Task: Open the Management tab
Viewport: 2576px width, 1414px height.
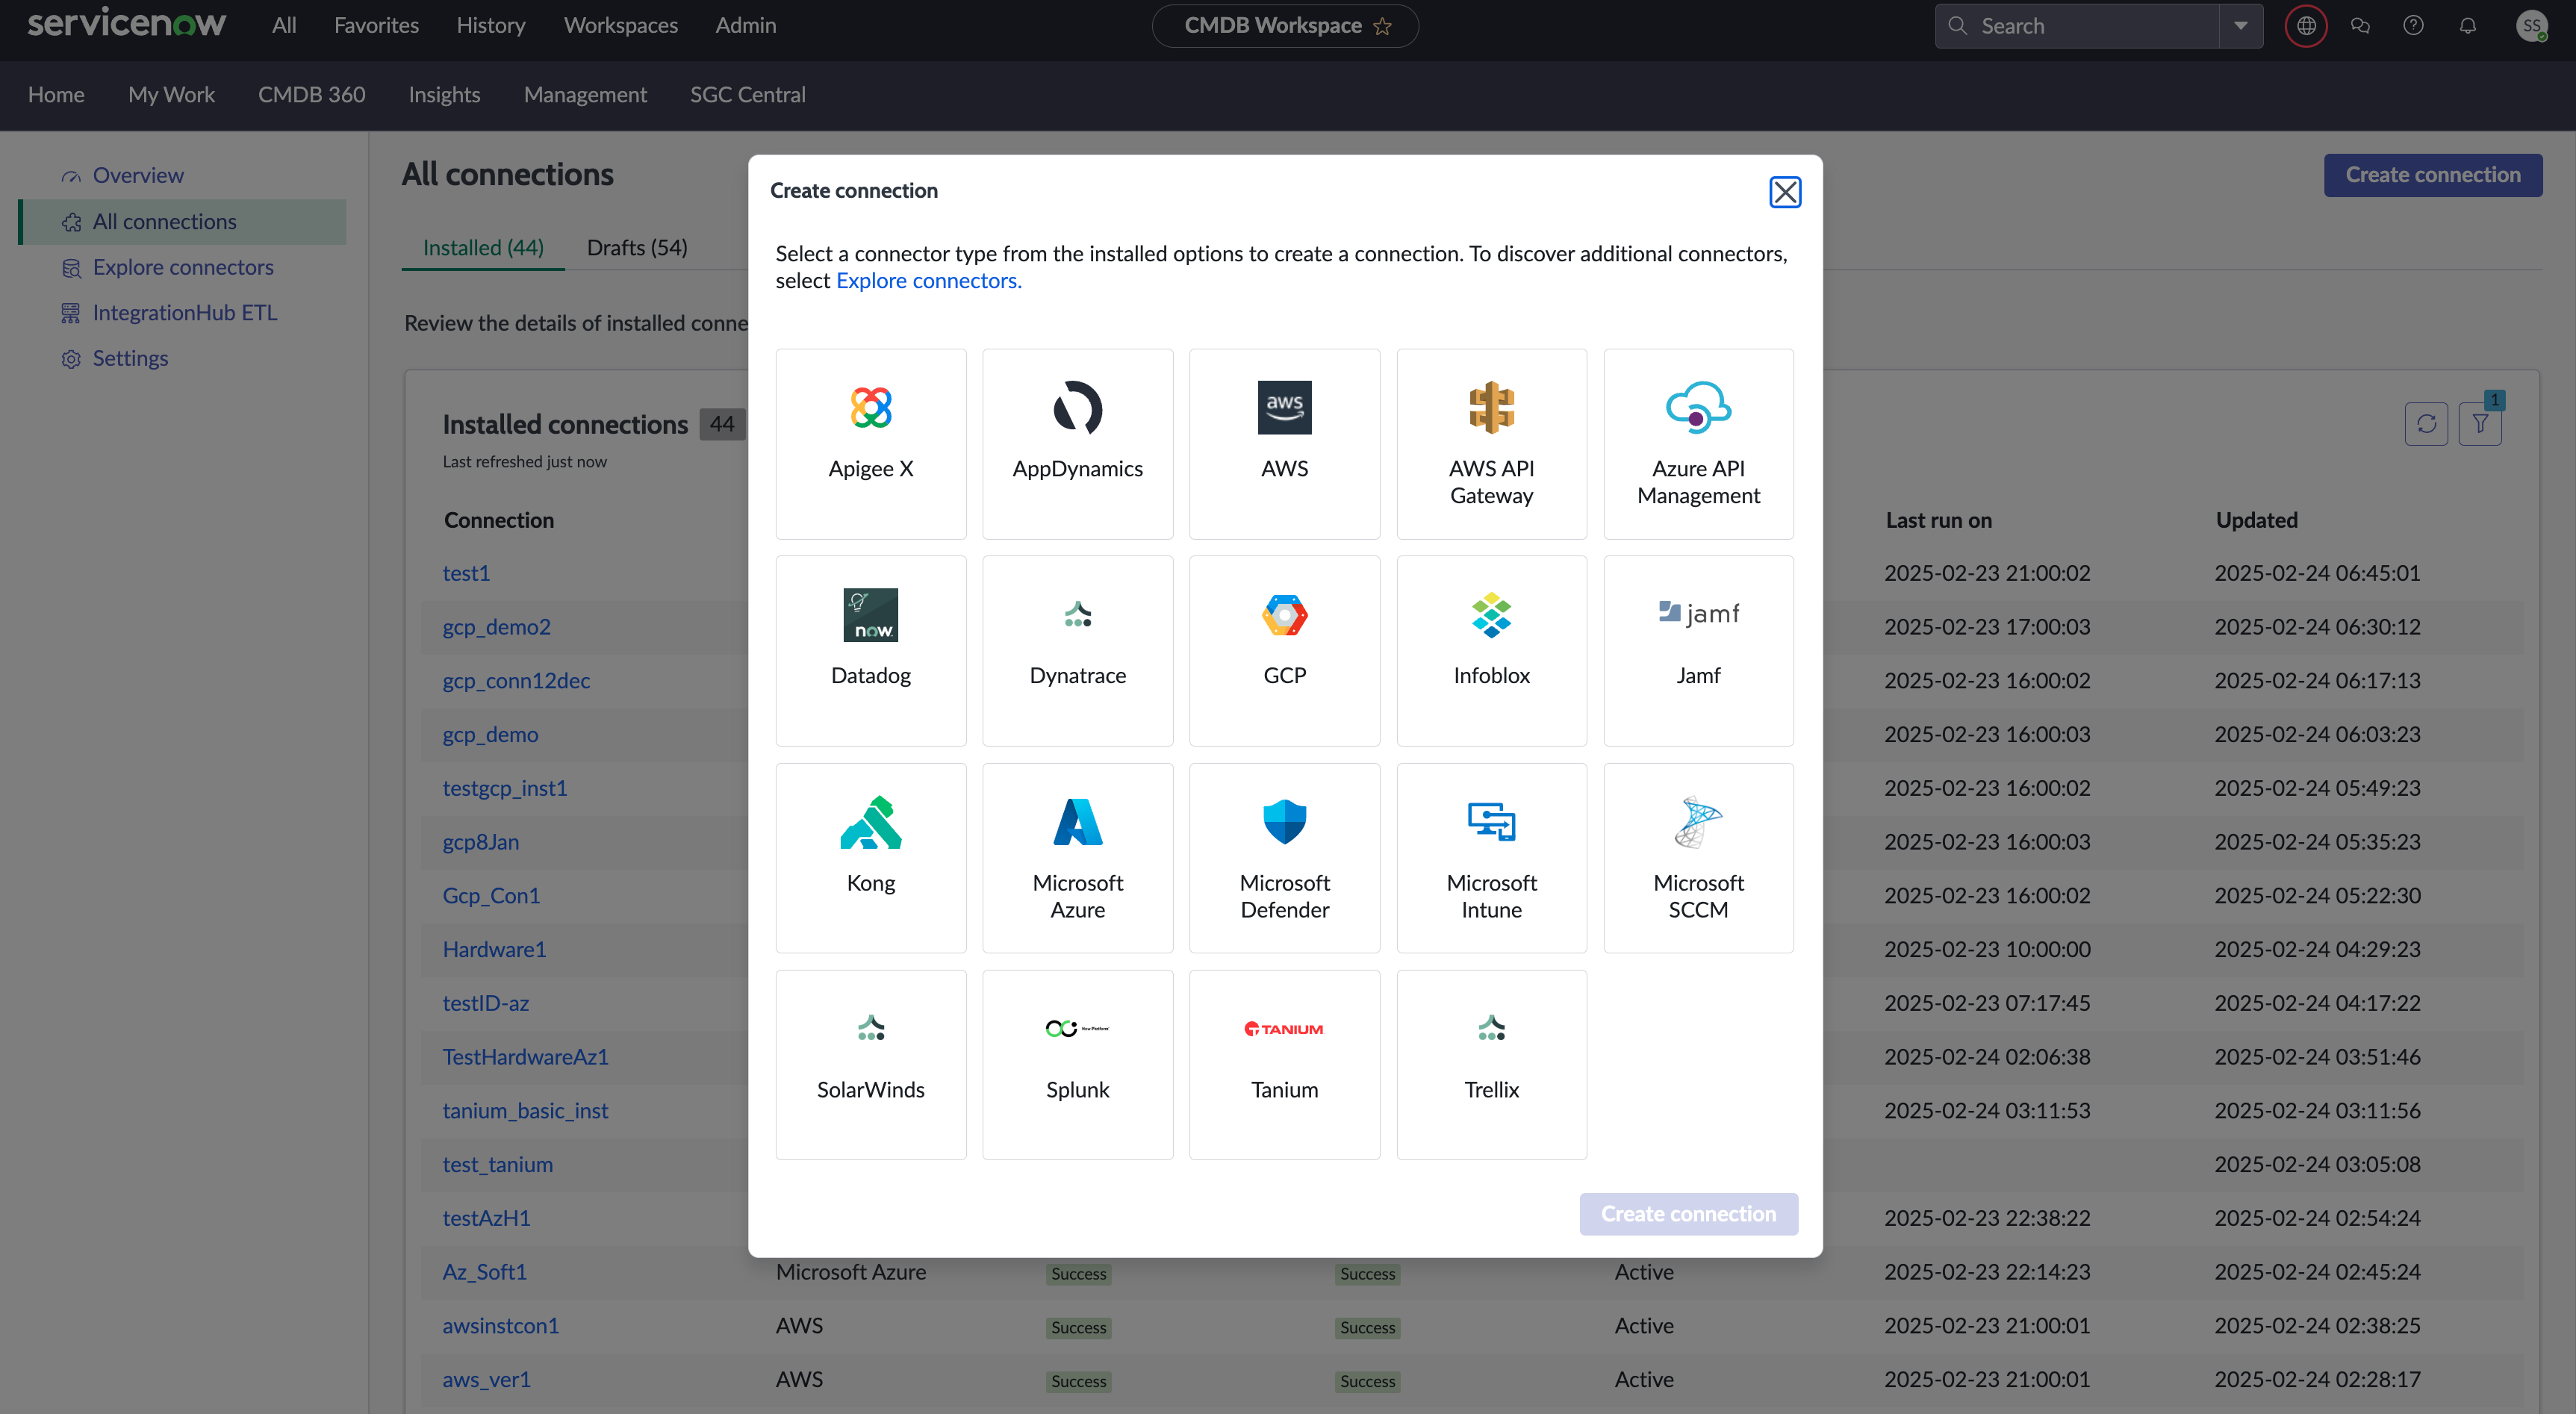Action: (x=585, y=94)
